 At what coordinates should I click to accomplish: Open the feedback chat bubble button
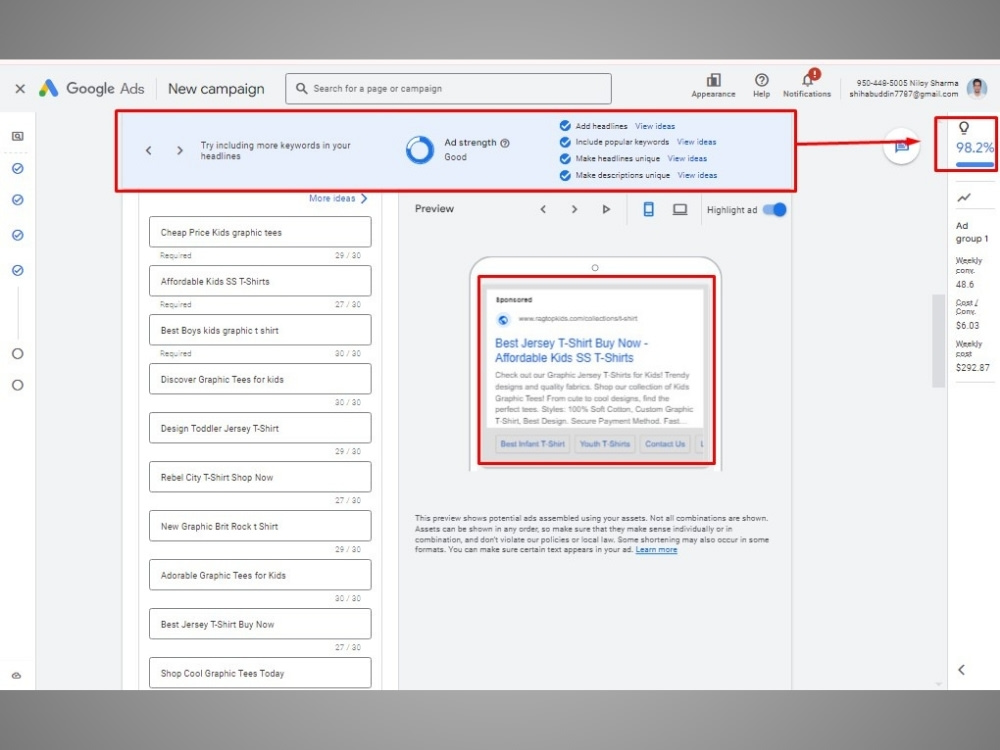coord(901,146)
